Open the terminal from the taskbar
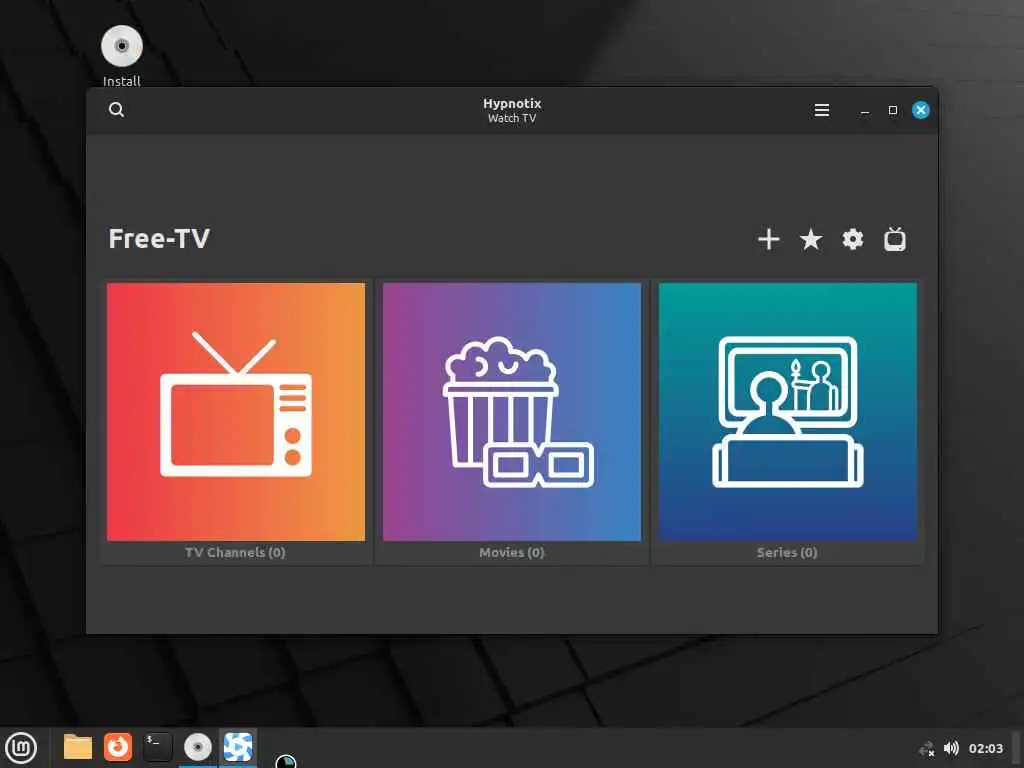This screenshot has width=1024, height=768. (x=157, y=748)
